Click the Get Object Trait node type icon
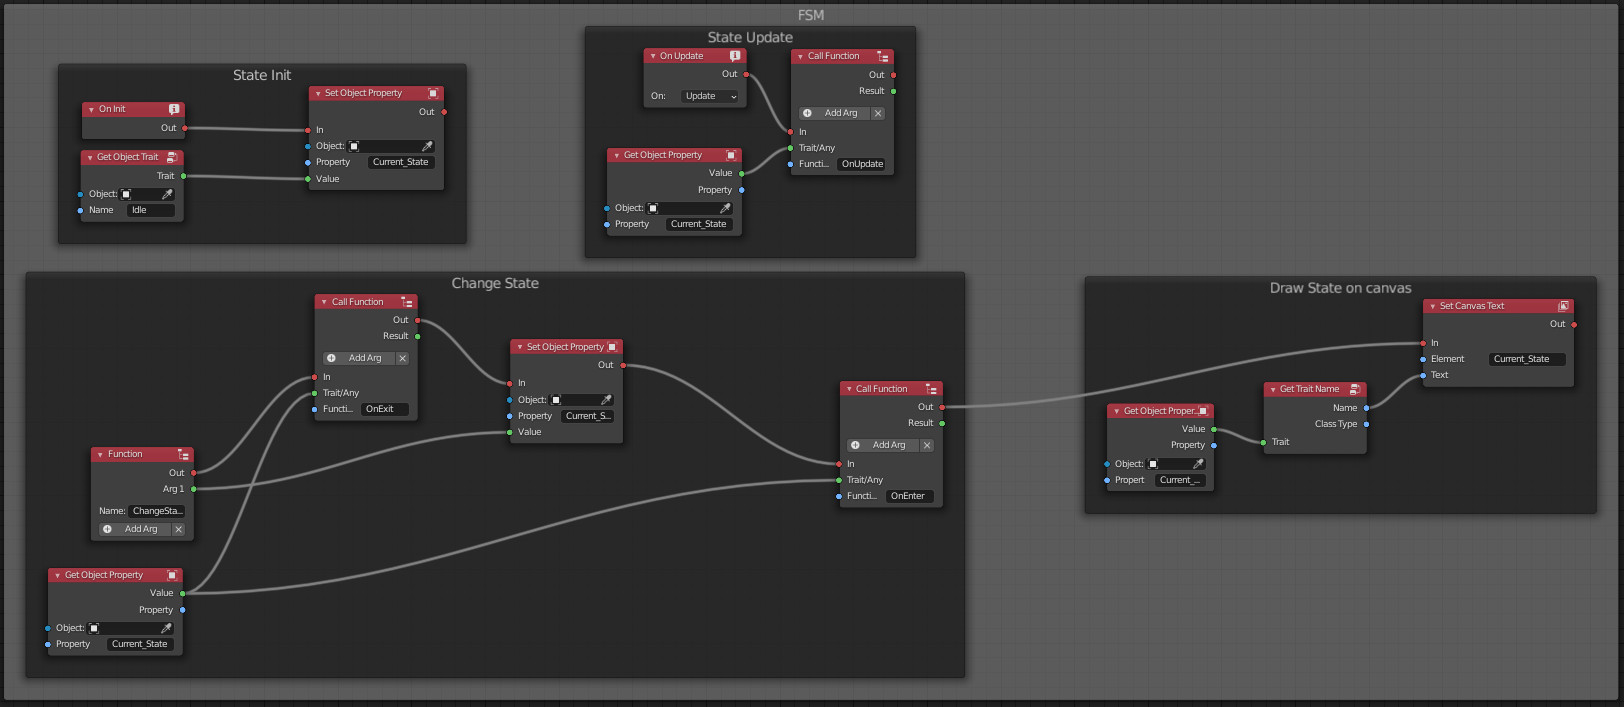 click(172, 157)
